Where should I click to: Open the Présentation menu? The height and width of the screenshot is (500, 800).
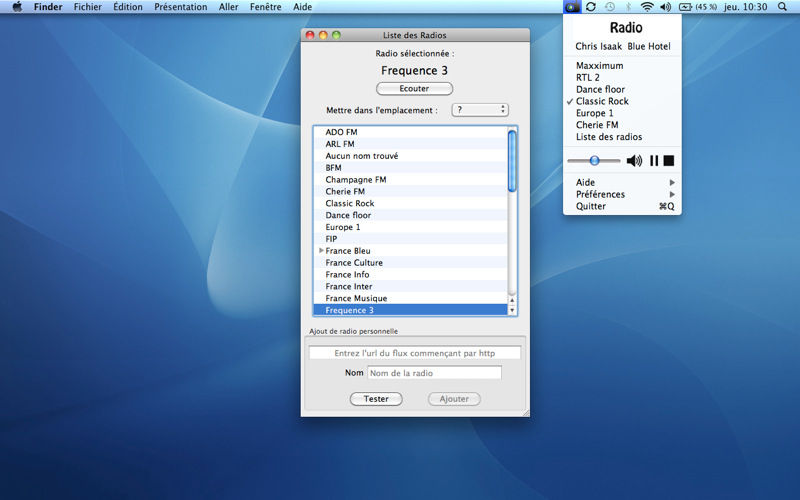181,7
